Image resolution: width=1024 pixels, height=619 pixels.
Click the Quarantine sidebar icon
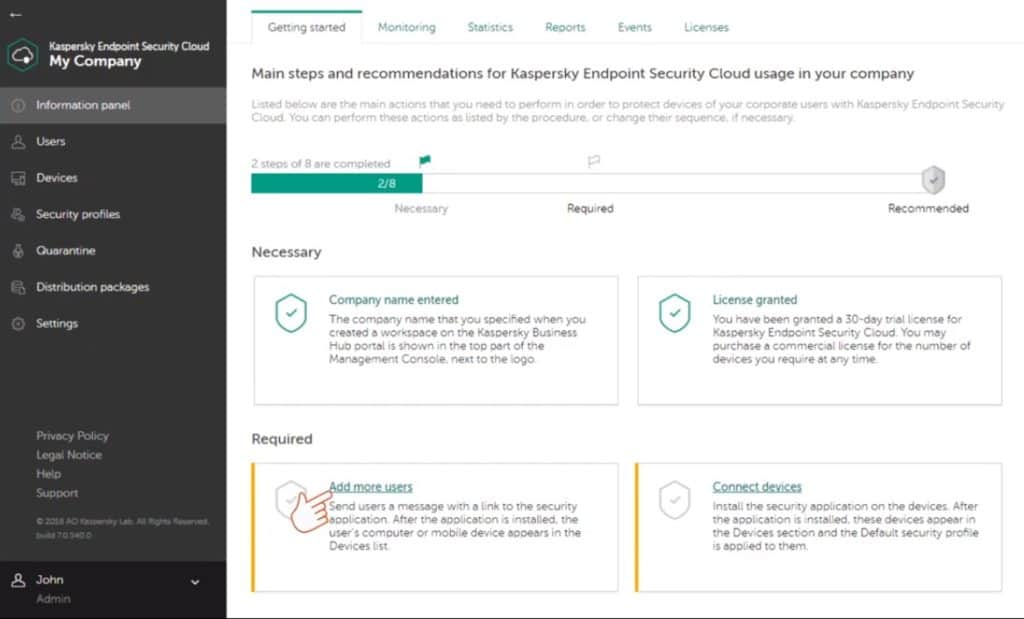(18, 251)
